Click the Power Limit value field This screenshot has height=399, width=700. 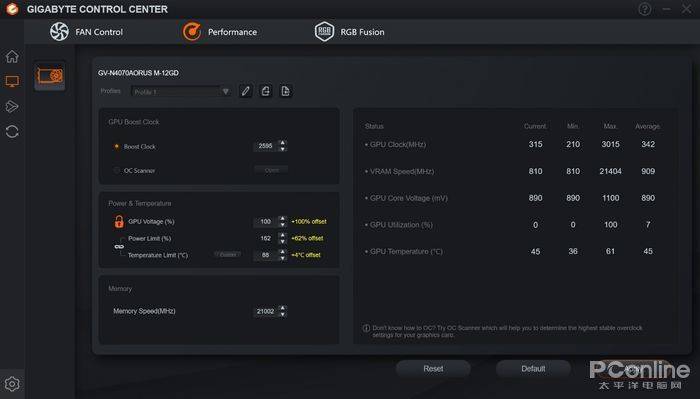point(266,238)
